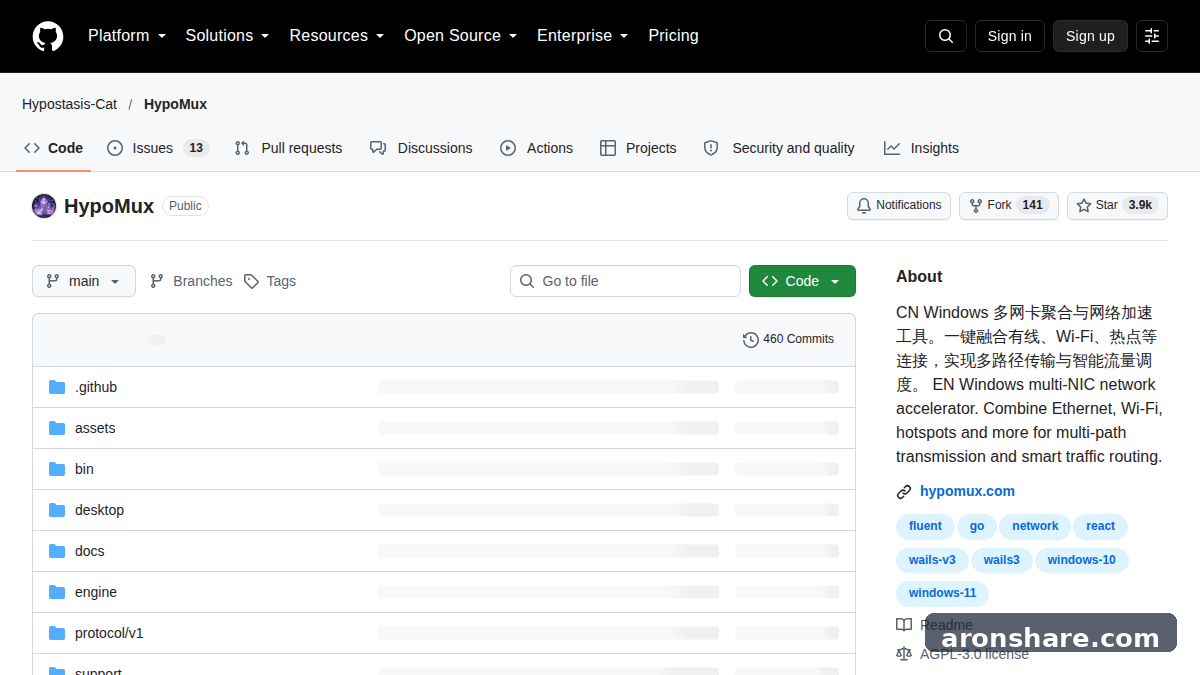Open the Branches list icon
This screenshot has height=675, width=1200.
[x=157, y=281]
